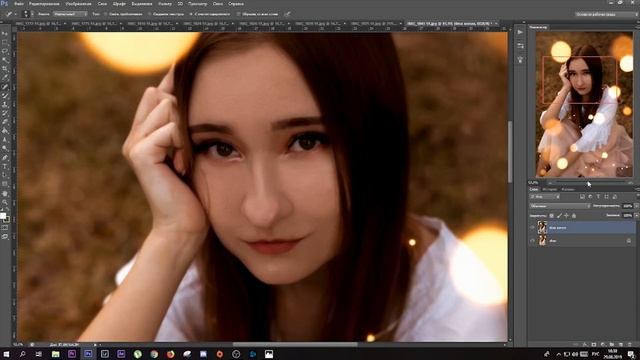
Task: Filter layers by type (T) icon
Action: click(598, 197)
